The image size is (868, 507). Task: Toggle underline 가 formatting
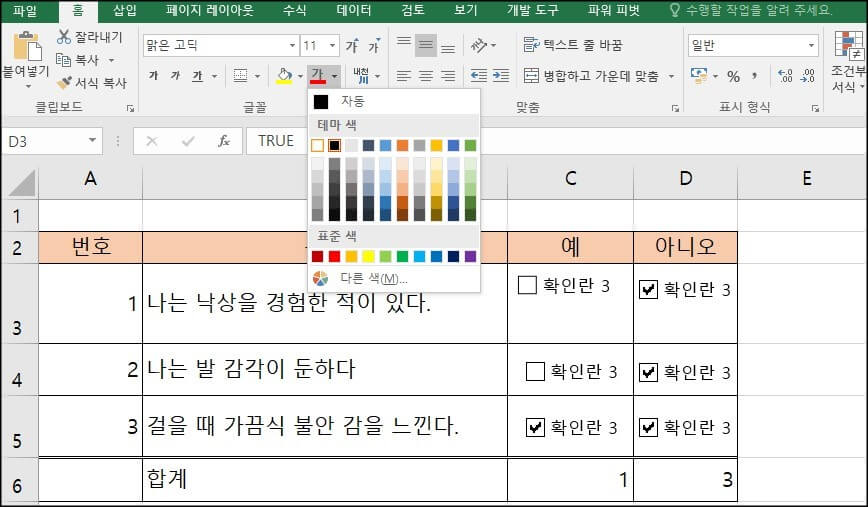[198, 76]
